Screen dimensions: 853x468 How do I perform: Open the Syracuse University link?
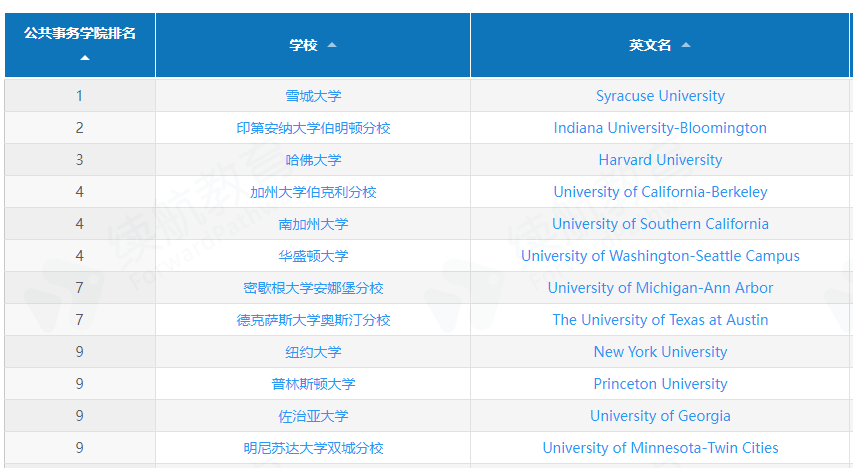point(660,96)
